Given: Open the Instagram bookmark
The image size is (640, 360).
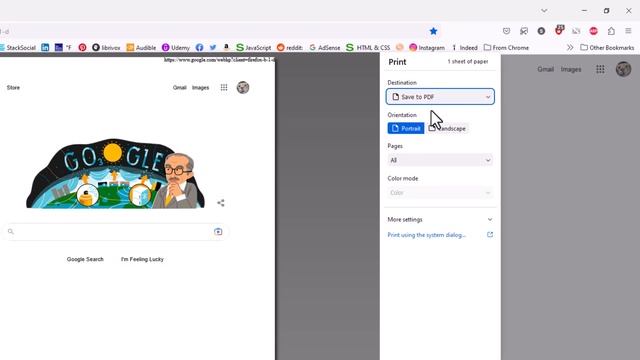Looking at the screenshot, I should 427,47.
